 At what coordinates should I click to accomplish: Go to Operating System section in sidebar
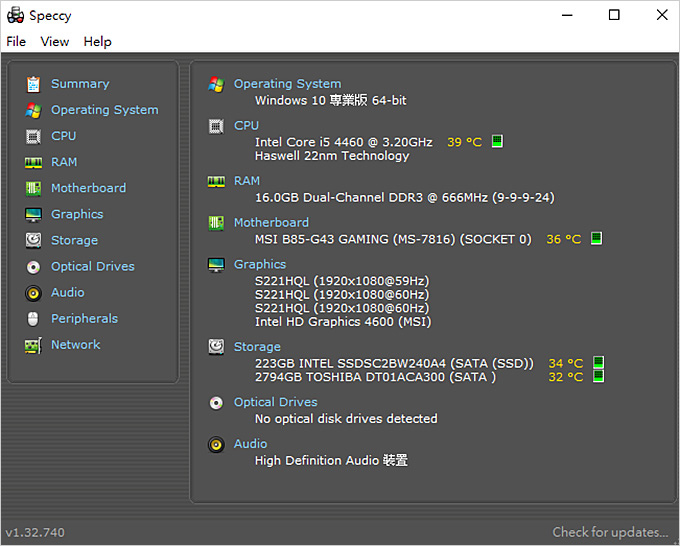[x=105, y=110]
